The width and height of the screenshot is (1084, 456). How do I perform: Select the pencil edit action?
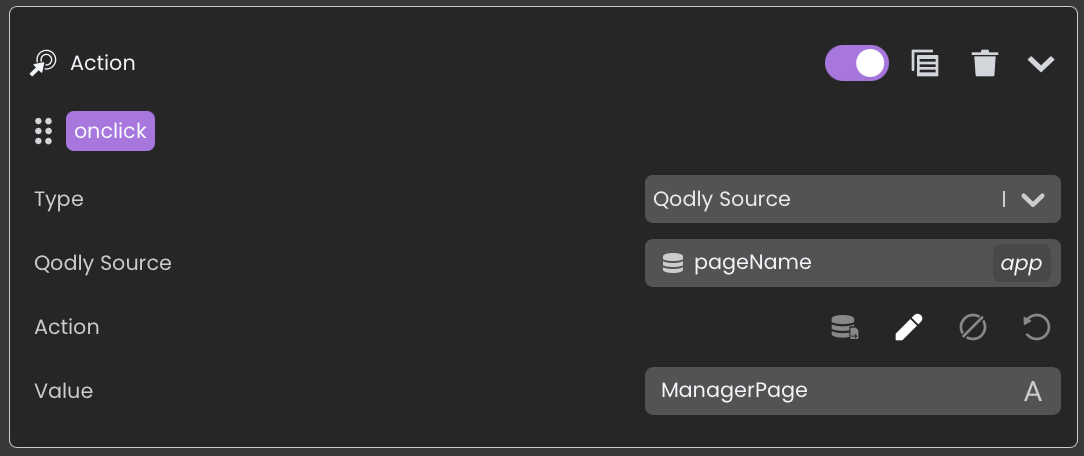pyautogui.click(x=908, y=327)
